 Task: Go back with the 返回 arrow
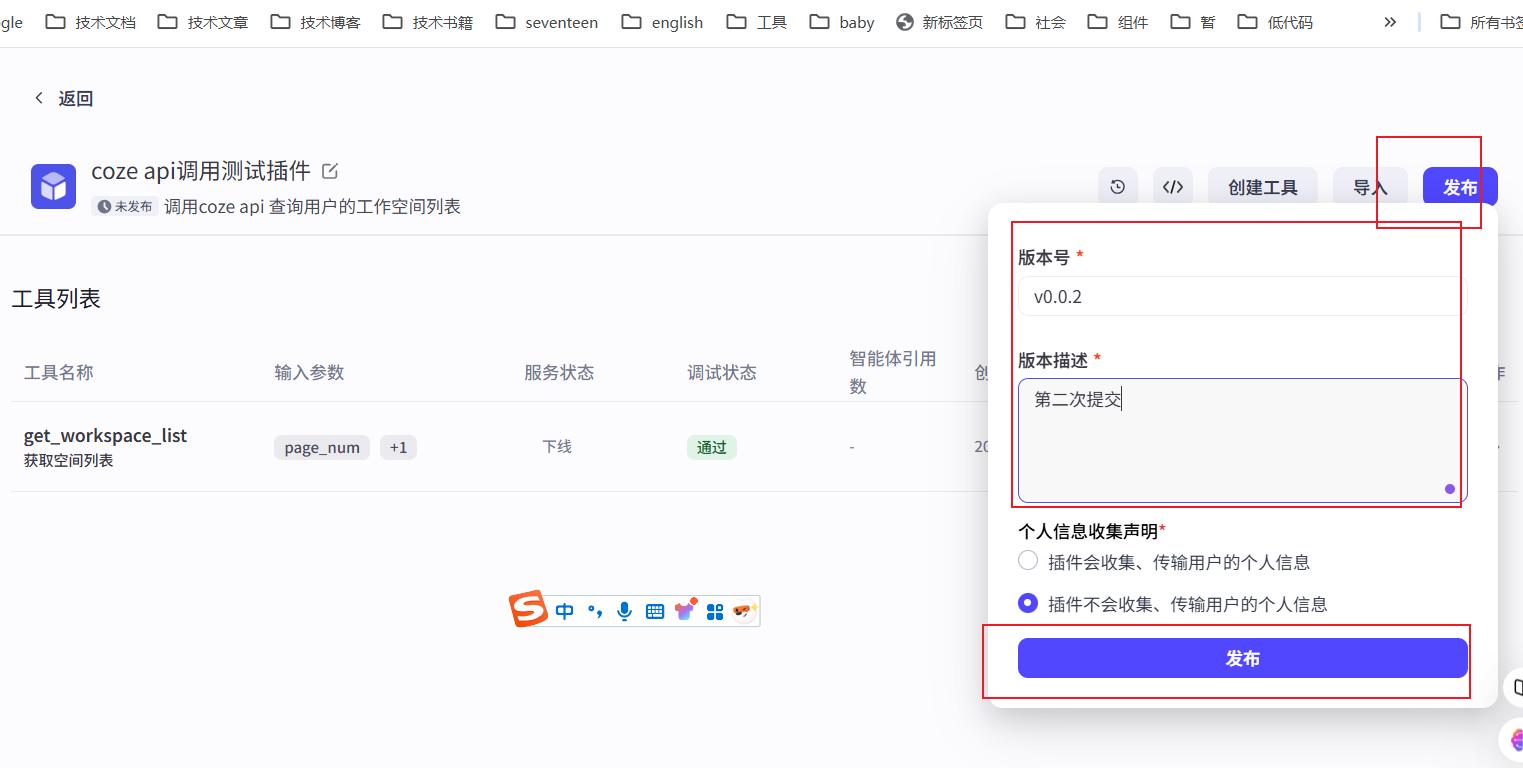[x=39, y=98]
